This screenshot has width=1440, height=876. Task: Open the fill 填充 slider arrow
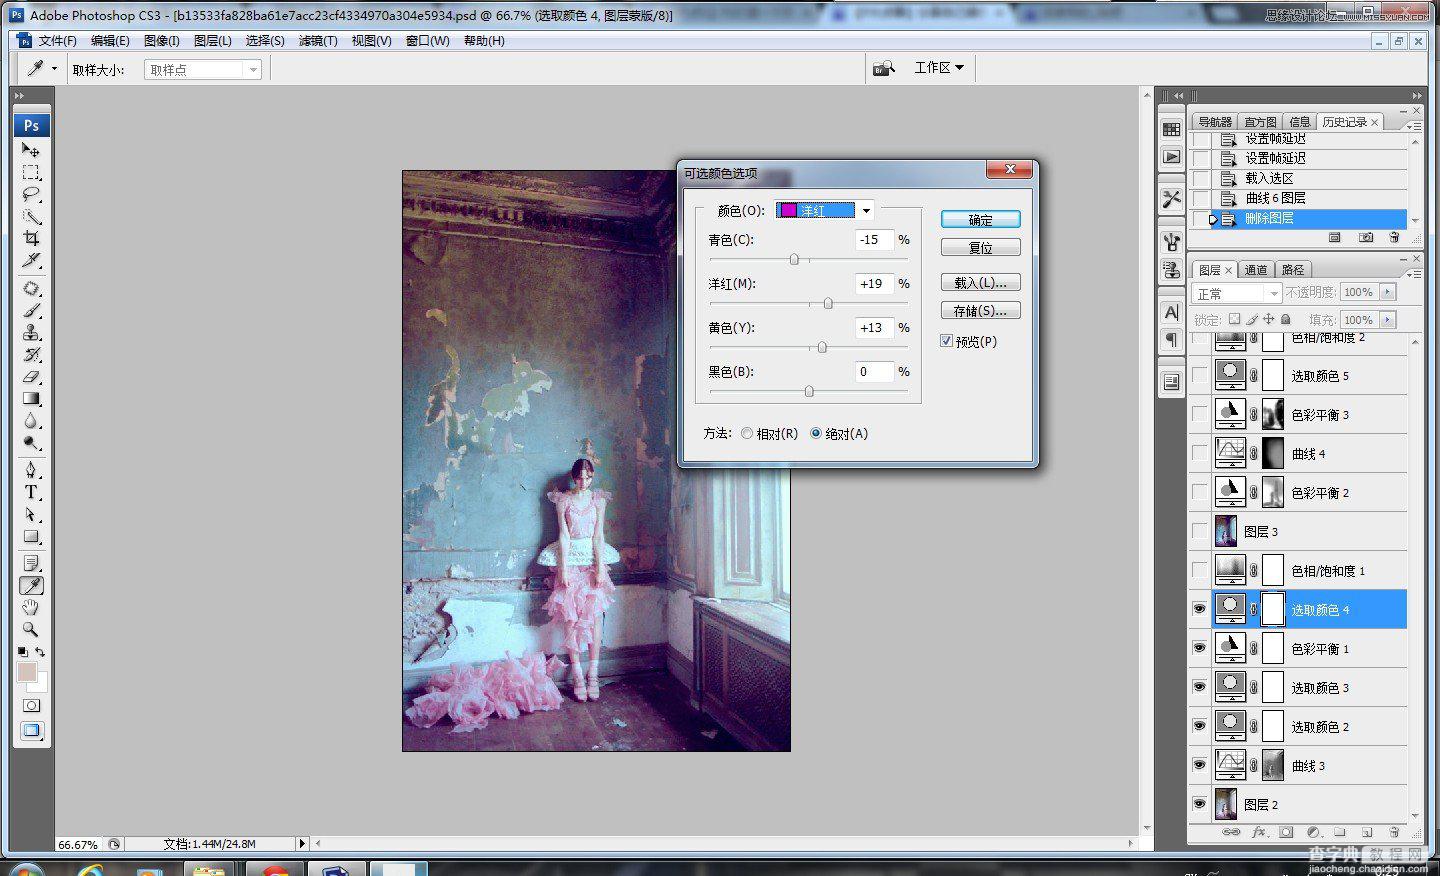(1387, 320)
